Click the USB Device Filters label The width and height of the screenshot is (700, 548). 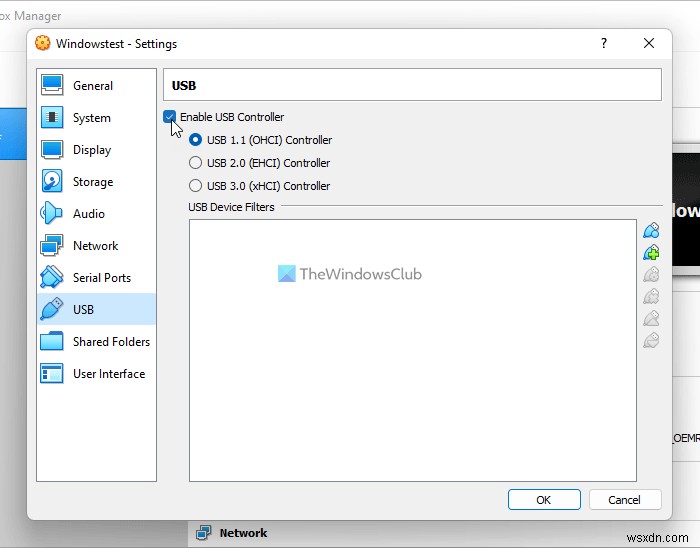pyautogui.click(x=231, y=207)
